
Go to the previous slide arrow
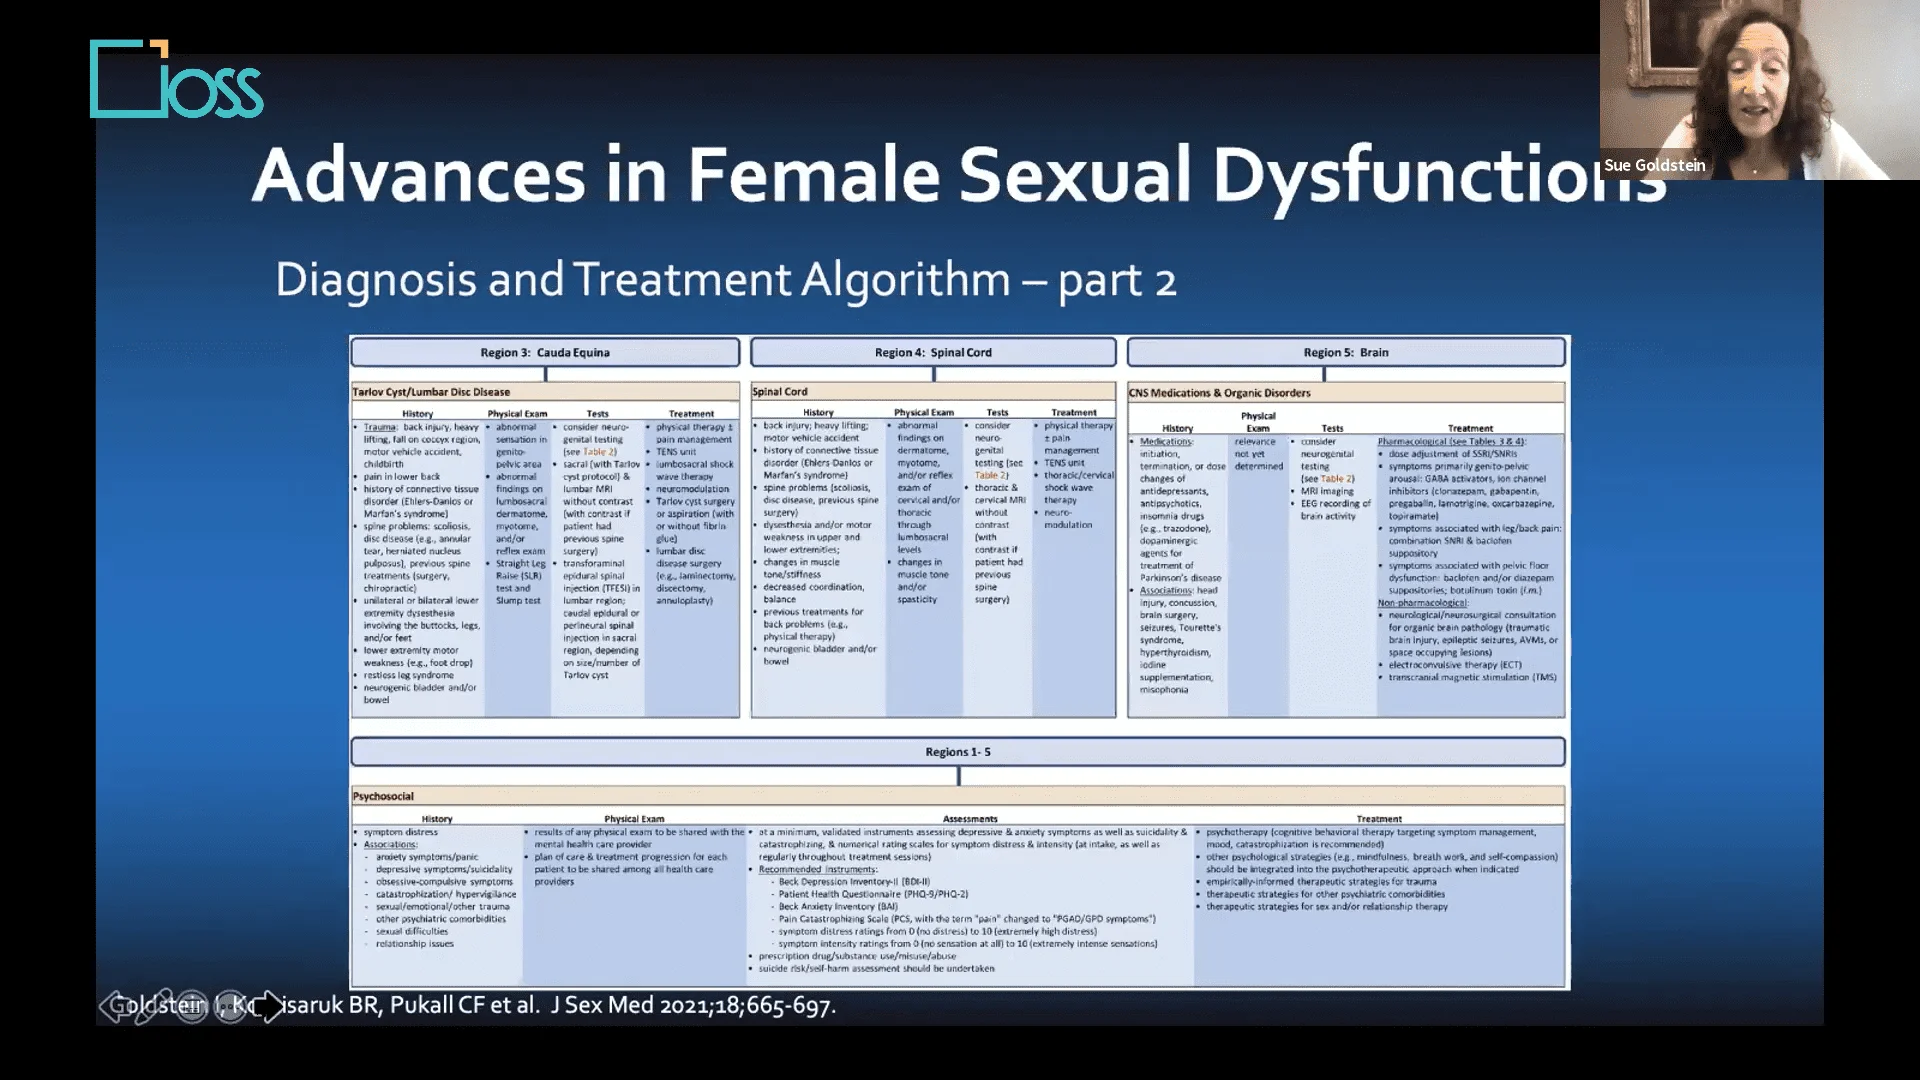click(x=113, y=1006)
